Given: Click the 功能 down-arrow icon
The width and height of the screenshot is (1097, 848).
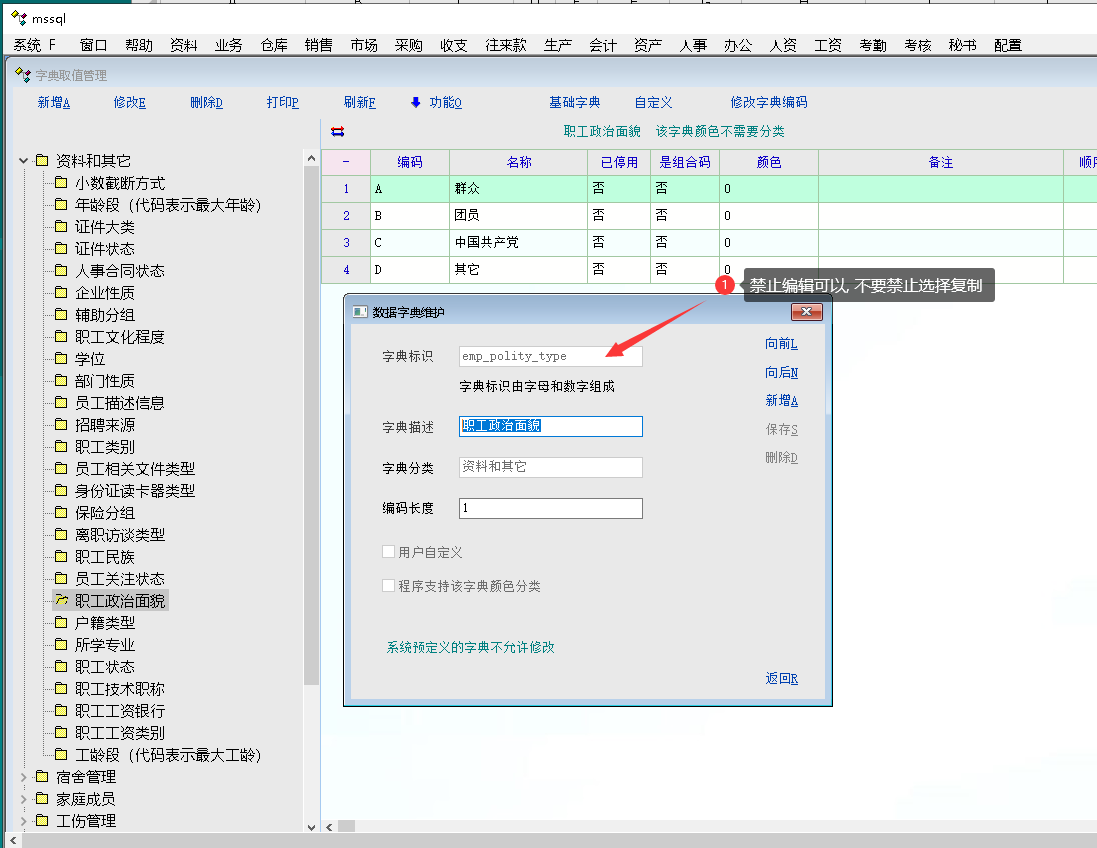Looking at the screenshot, I should [416, 102].
